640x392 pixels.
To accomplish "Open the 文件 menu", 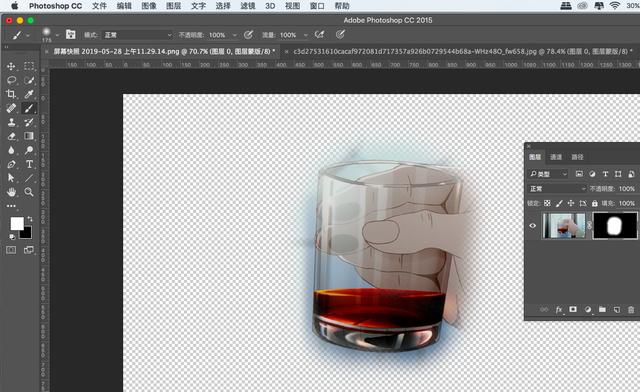I will pos(99,6).
